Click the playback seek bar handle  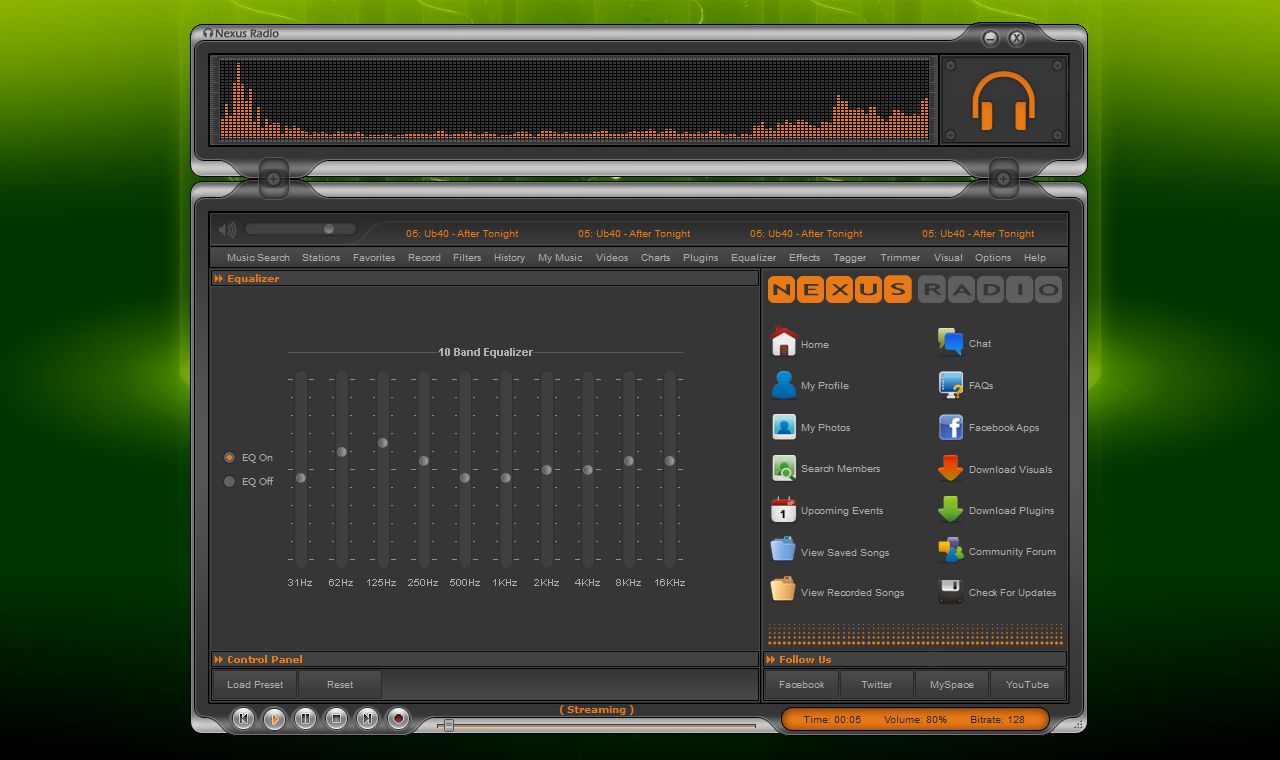tap(449, 725)
